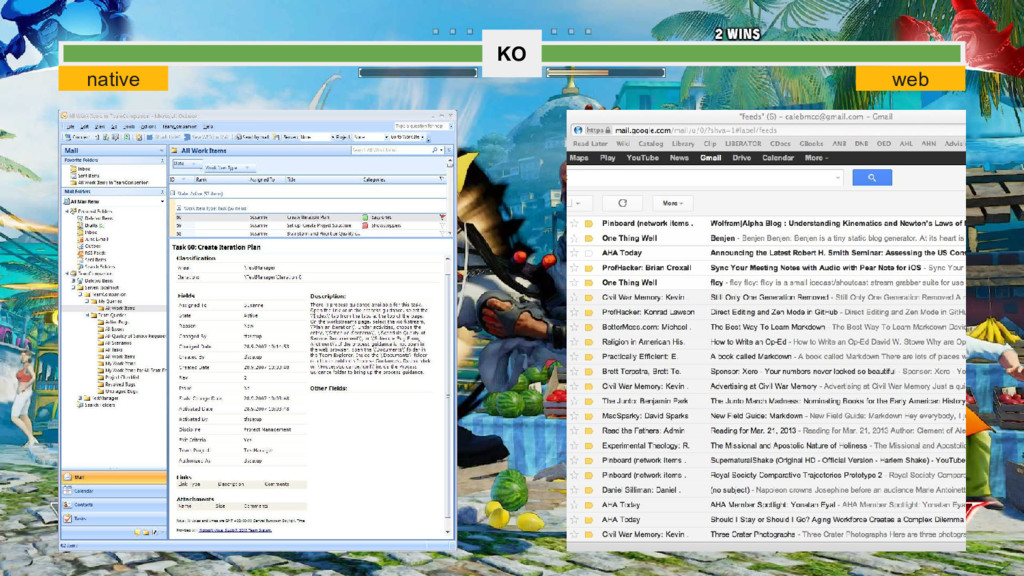The width and height of the screenshot is (1024, 576).
Task: Star the AHA Today seminar announcement email
Action: pyautogui.click(x=575, y=253)
